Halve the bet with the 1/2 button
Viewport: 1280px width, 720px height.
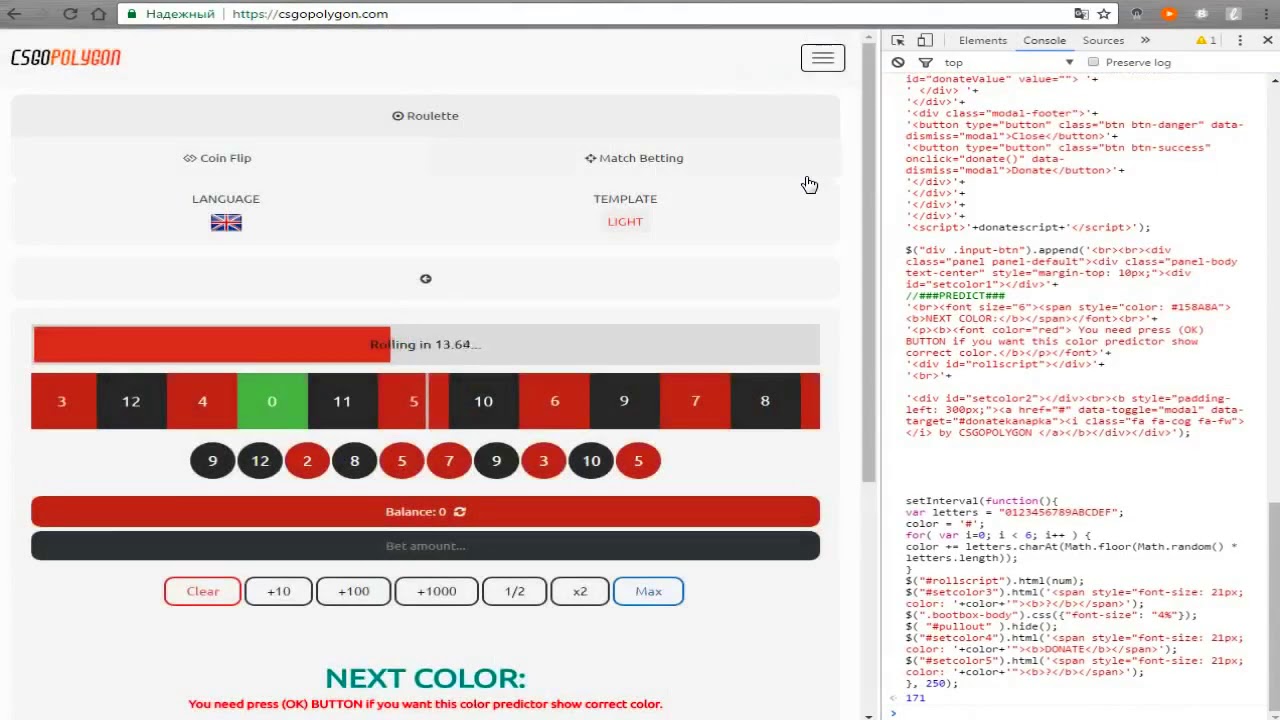515,591
